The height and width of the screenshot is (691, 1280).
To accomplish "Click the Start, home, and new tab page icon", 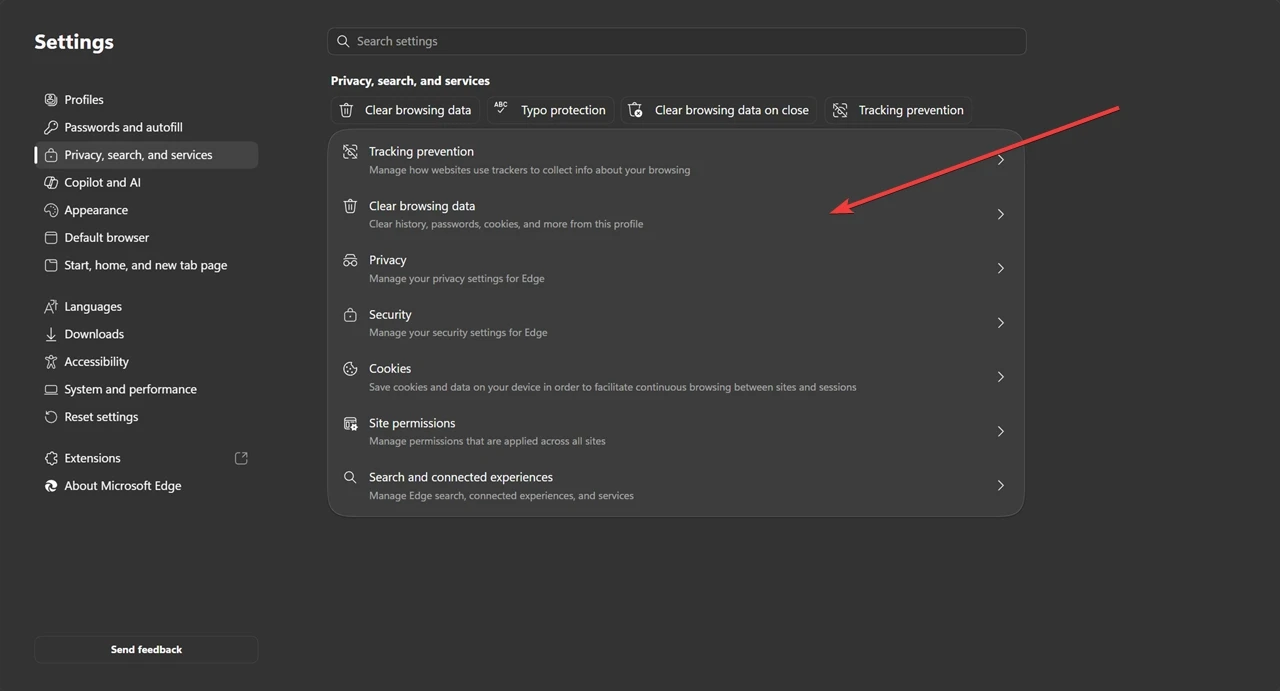I will (51, 265).
